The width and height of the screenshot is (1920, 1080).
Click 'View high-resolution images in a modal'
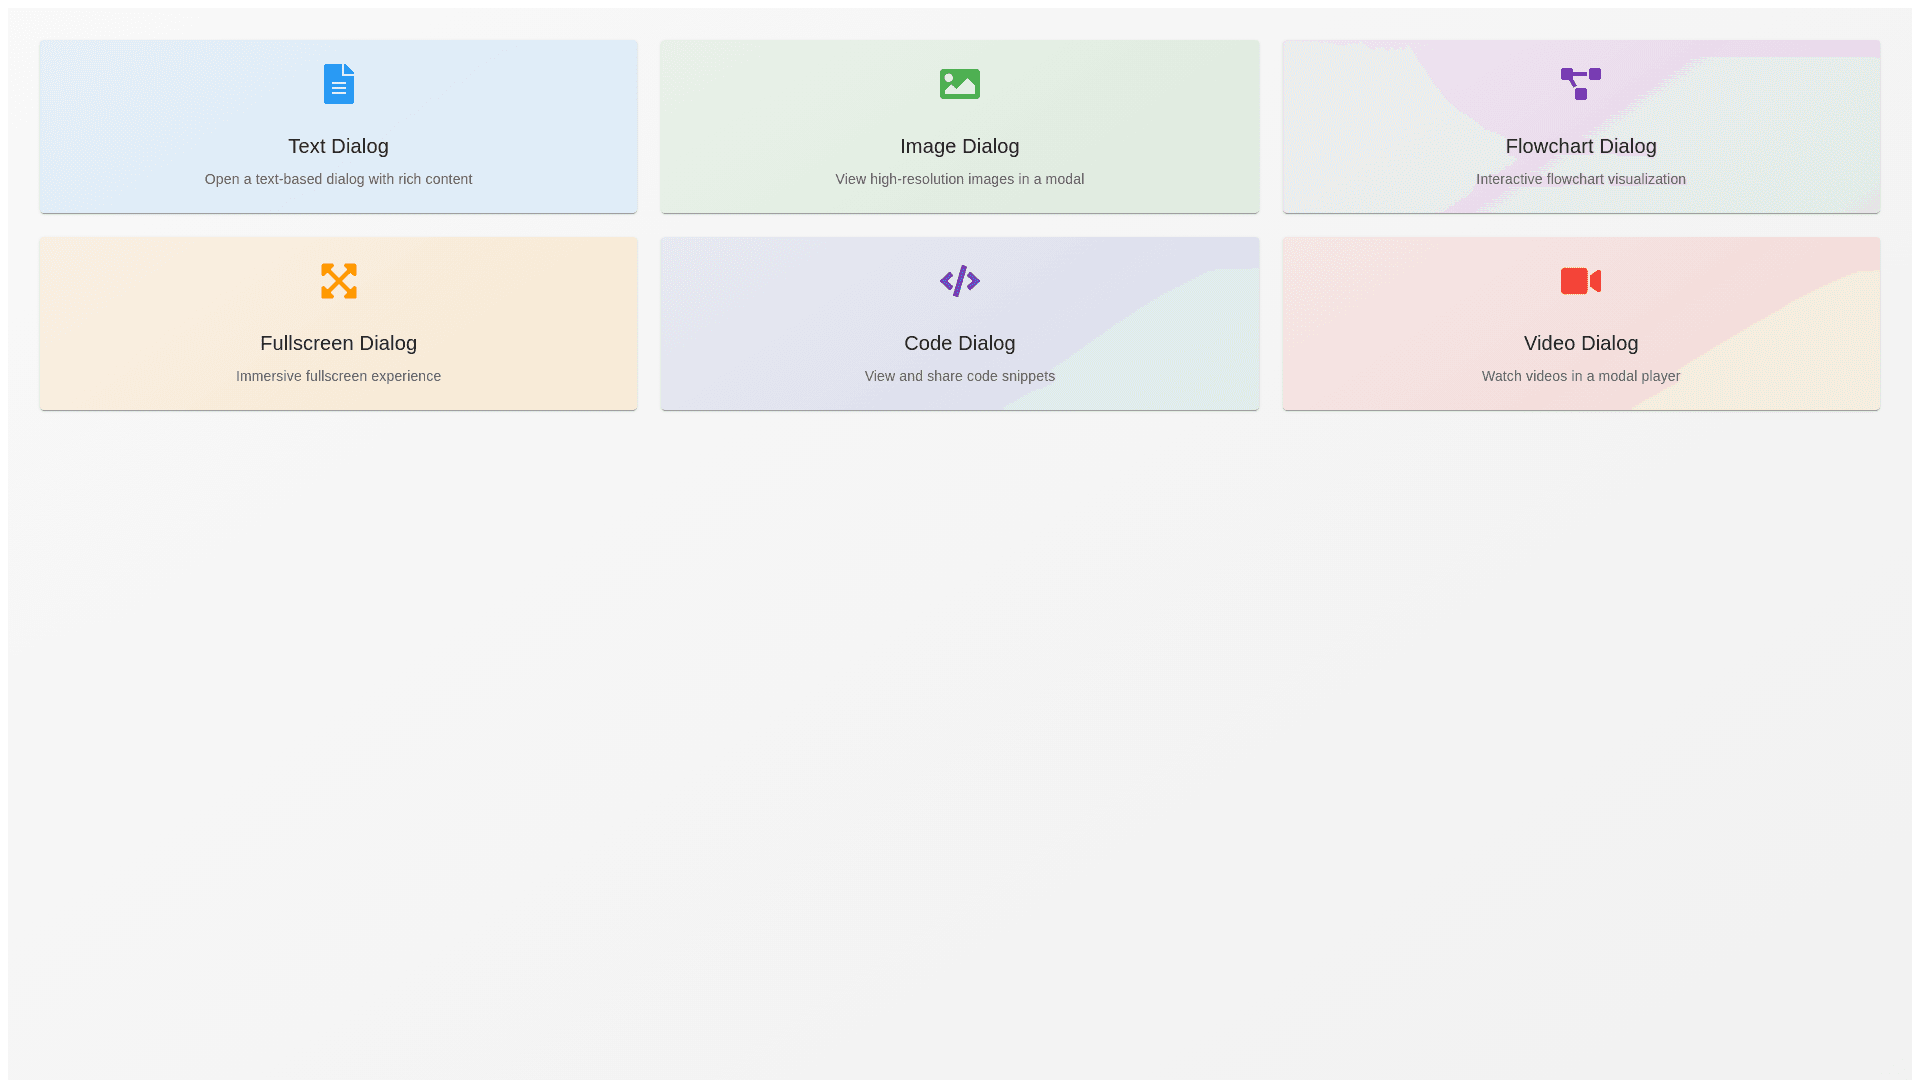click(959, 179)
